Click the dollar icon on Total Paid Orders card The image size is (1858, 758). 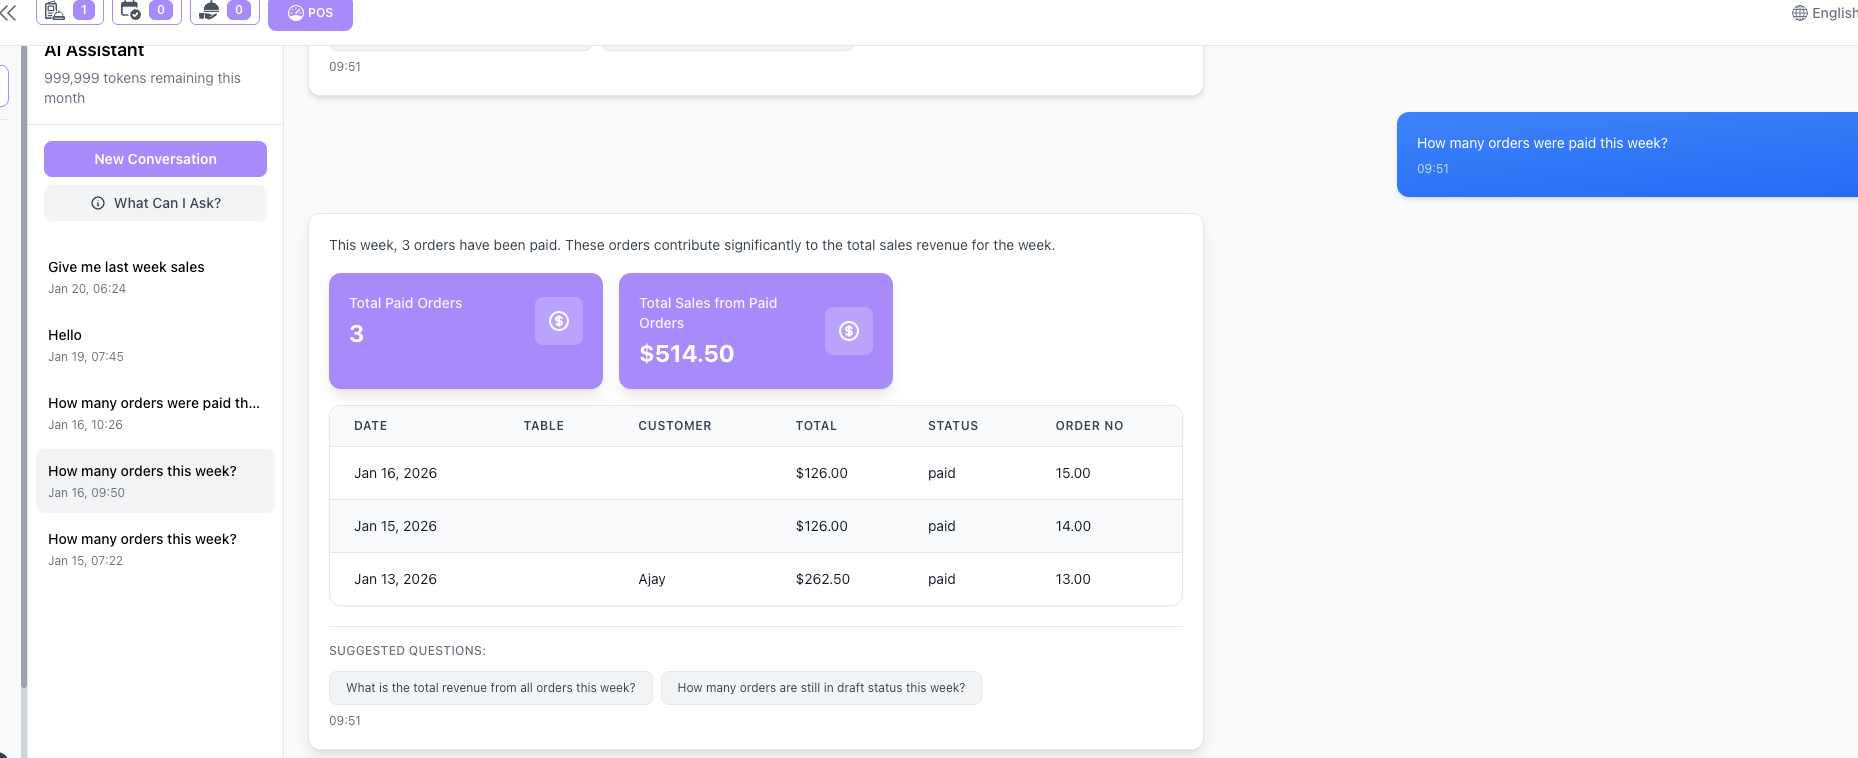point(559,321)
